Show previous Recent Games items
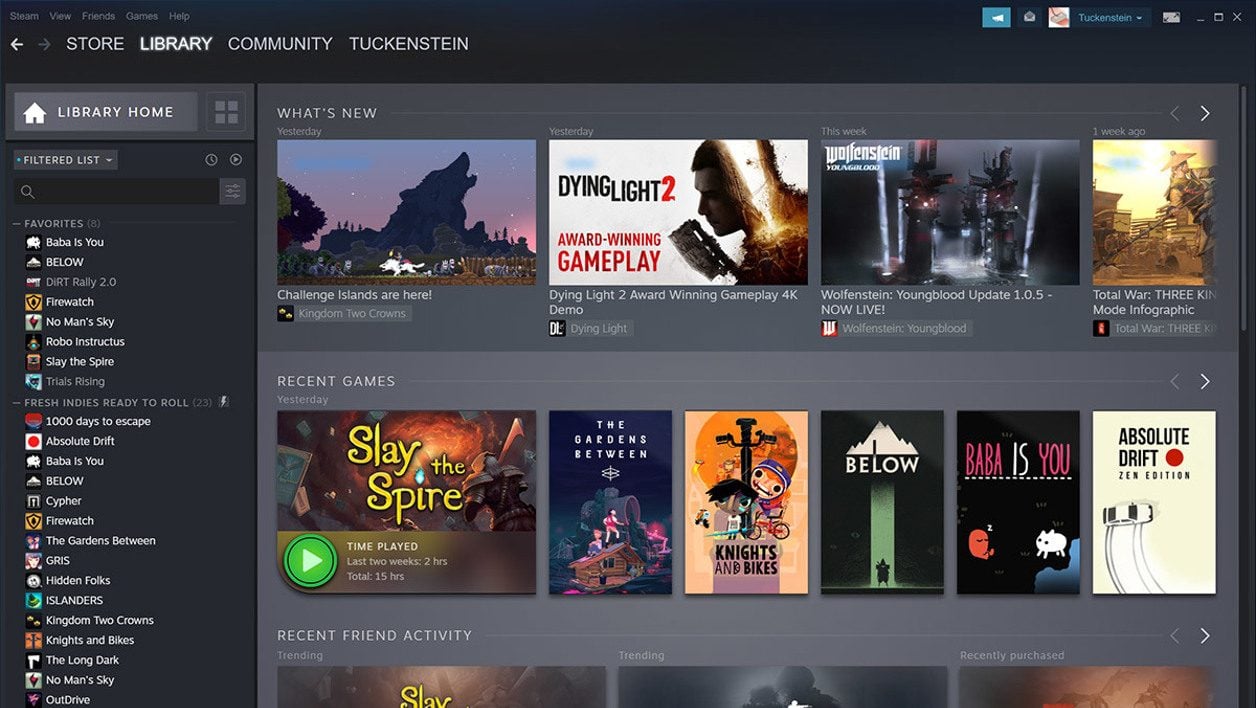1256x708 pixels. [1175, 381]
